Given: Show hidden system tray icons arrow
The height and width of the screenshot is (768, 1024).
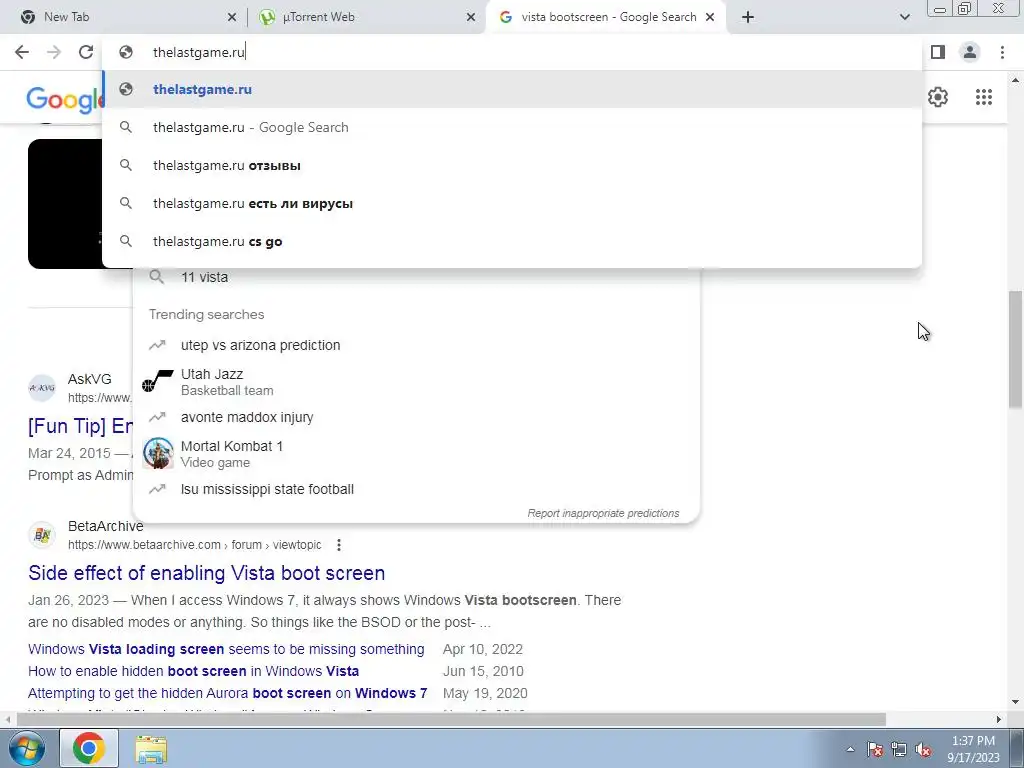Looking at the screenshot, I should coord(850,750).
